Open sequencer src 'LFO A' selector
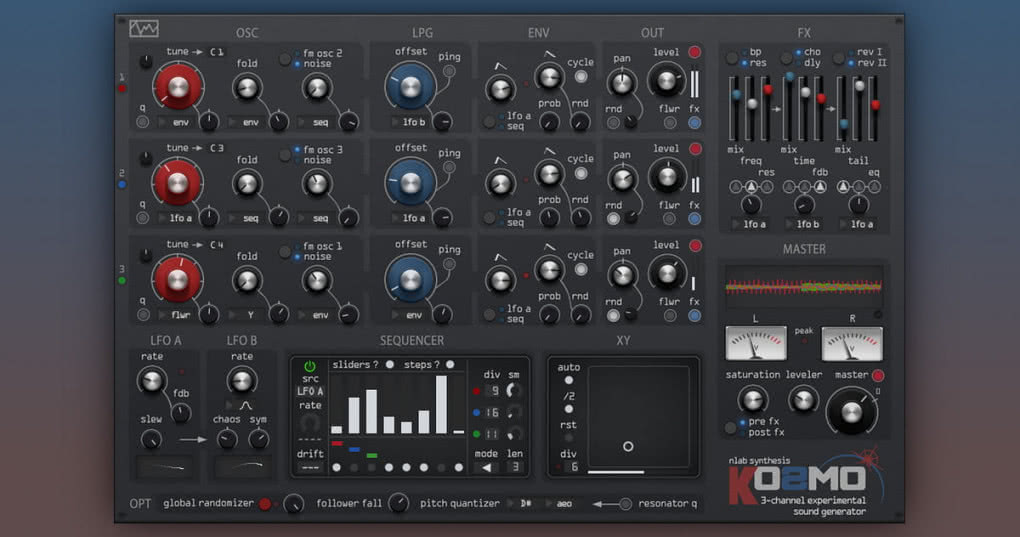The height and width of the screenshot is (537, 1020). tap(310, 391)
